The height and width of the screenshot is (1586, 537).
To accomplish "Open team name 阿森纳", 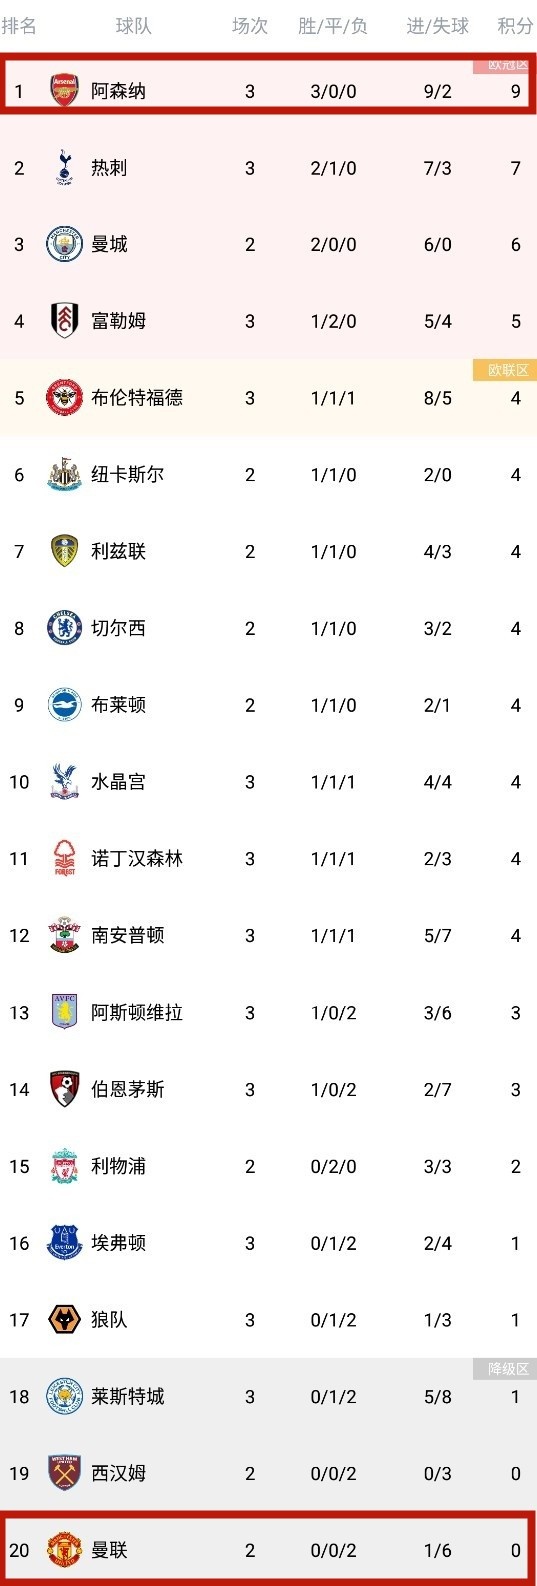I will [x=118, y=91].
